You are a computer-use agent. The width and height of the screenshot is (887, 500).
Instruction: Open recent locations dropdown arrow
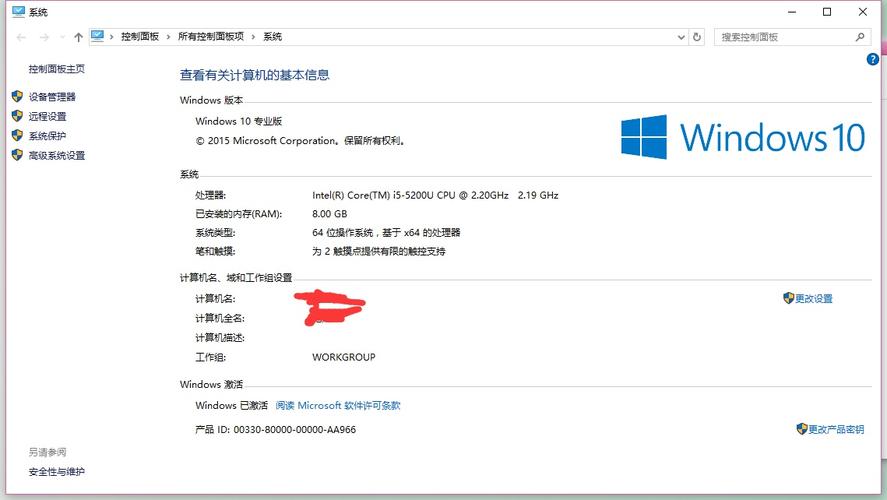(x=63, y=37)
